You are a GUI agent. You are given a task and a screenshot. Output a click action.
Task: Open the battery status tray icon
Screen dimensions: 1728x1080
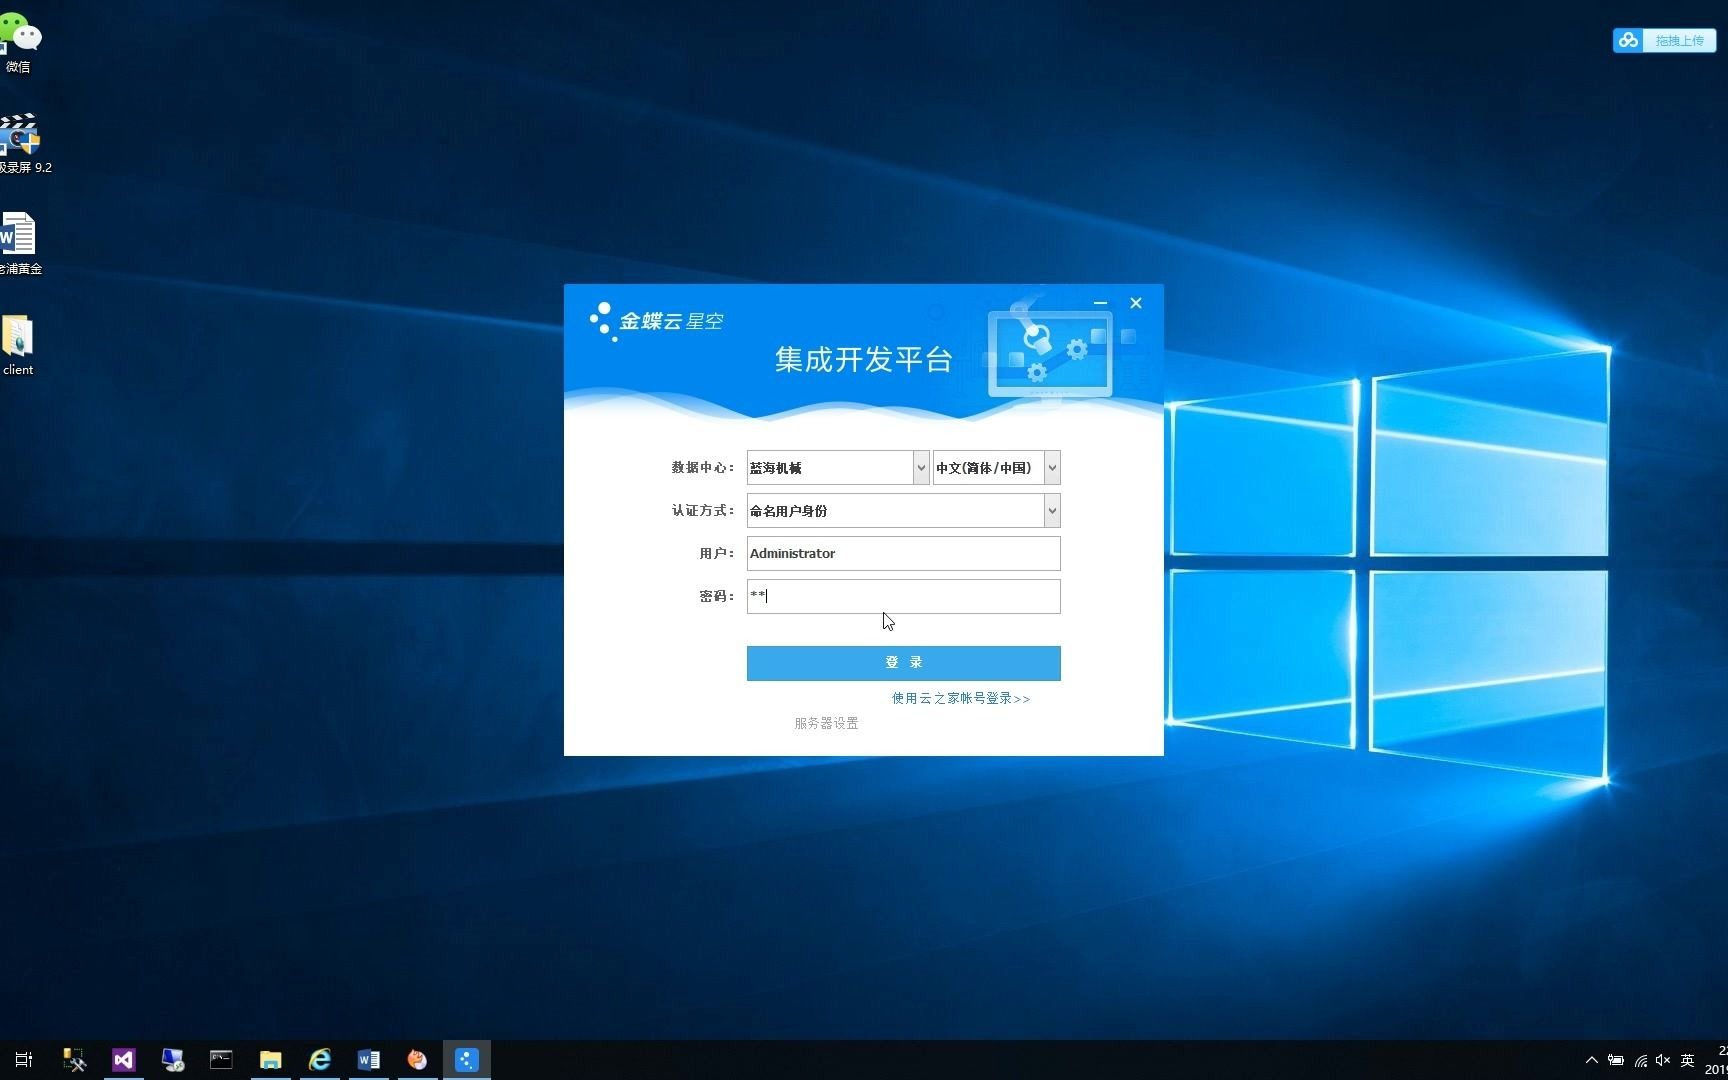[1616, 1060]
